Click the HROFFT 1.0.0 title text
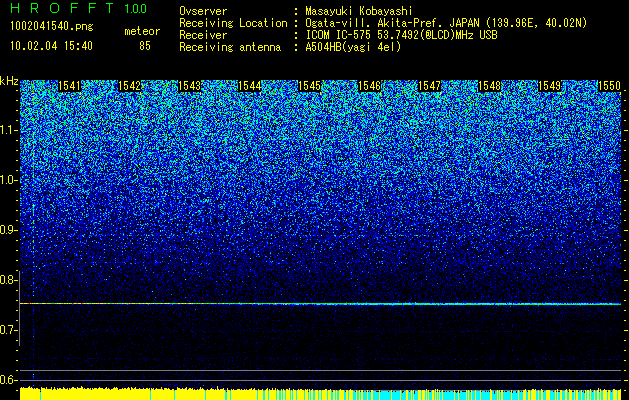629x400 pixels. tap(78, 8)
